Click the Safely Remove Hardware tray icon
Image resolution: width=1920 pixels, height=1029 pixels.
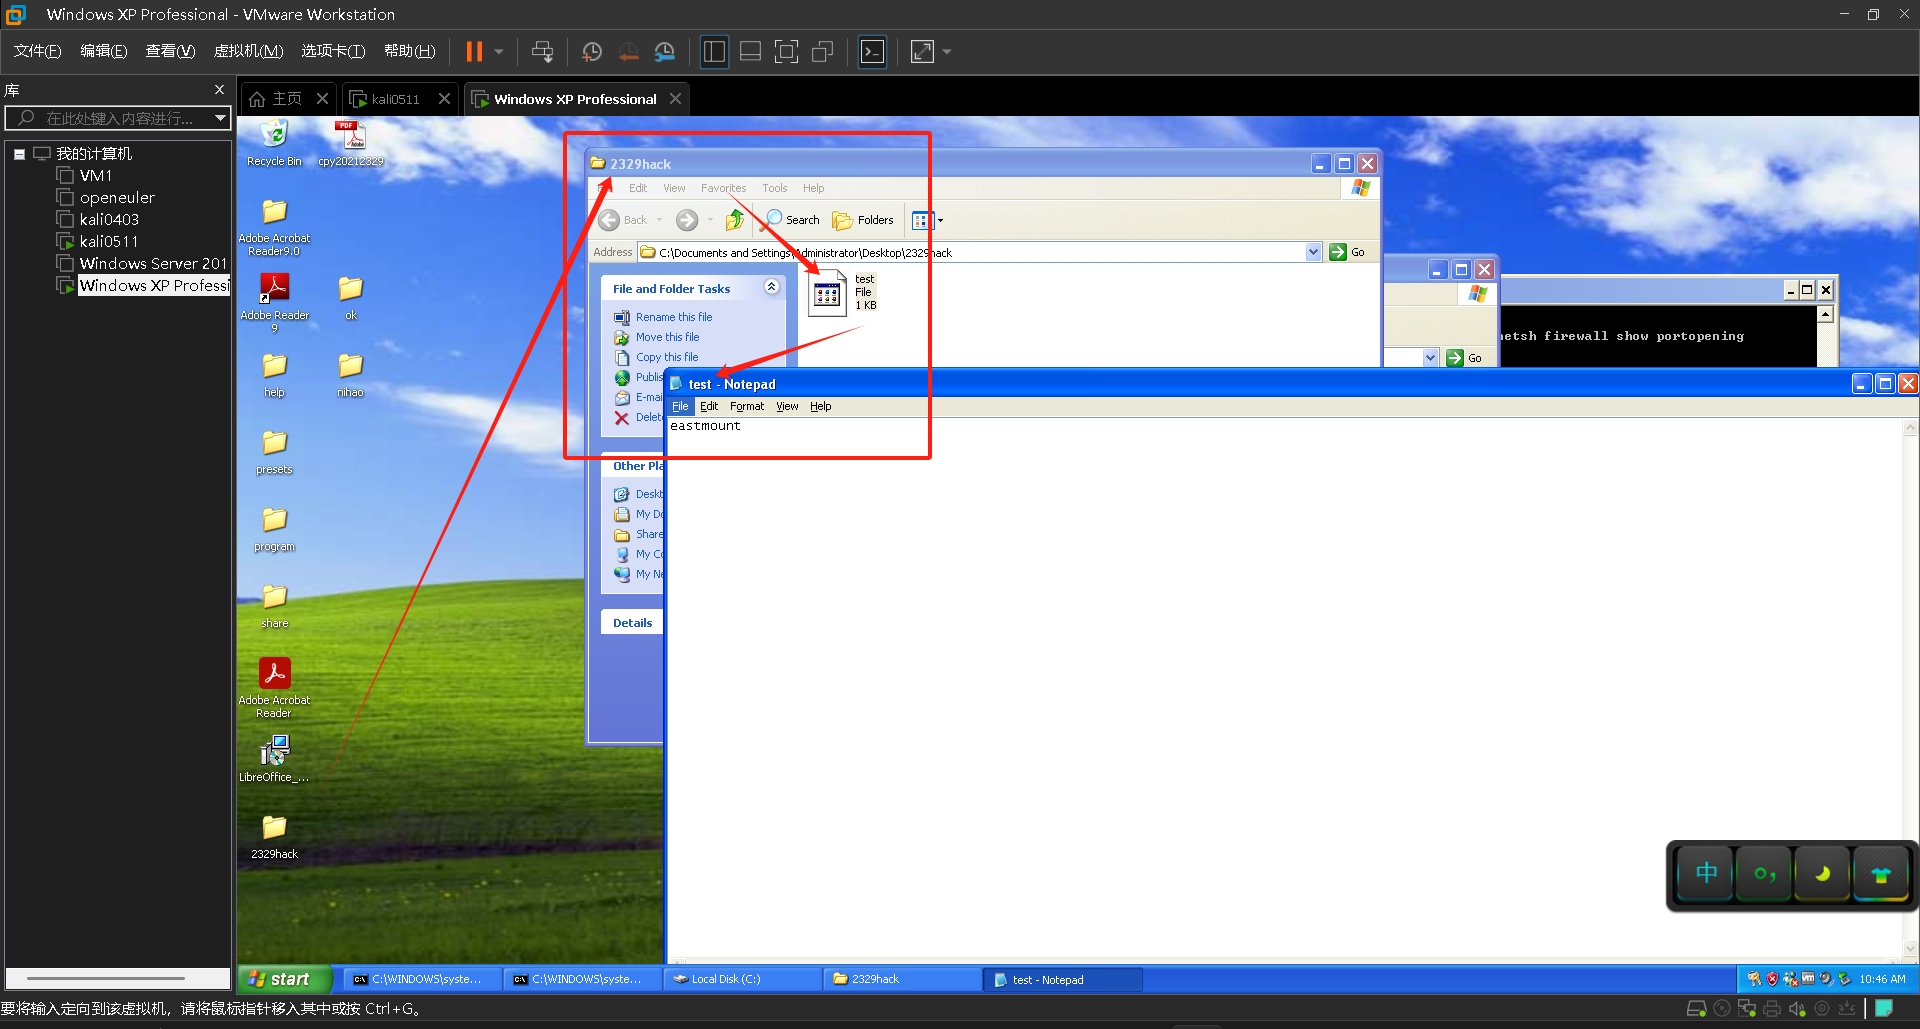[x=1844, y=979]
